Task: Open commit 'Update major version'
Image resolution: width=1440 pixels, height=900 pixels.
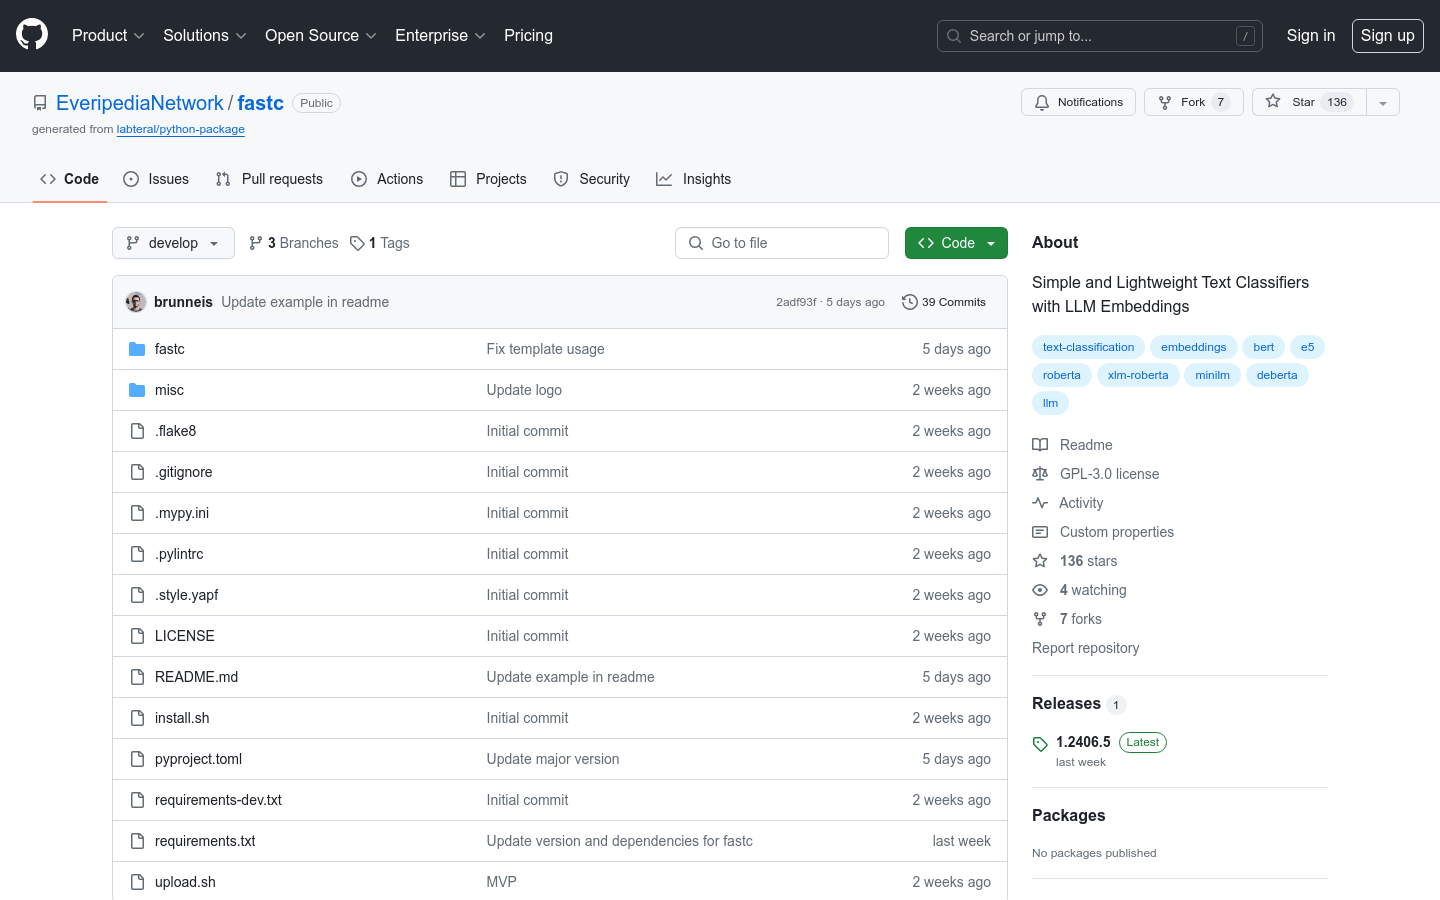Action: 553,759
